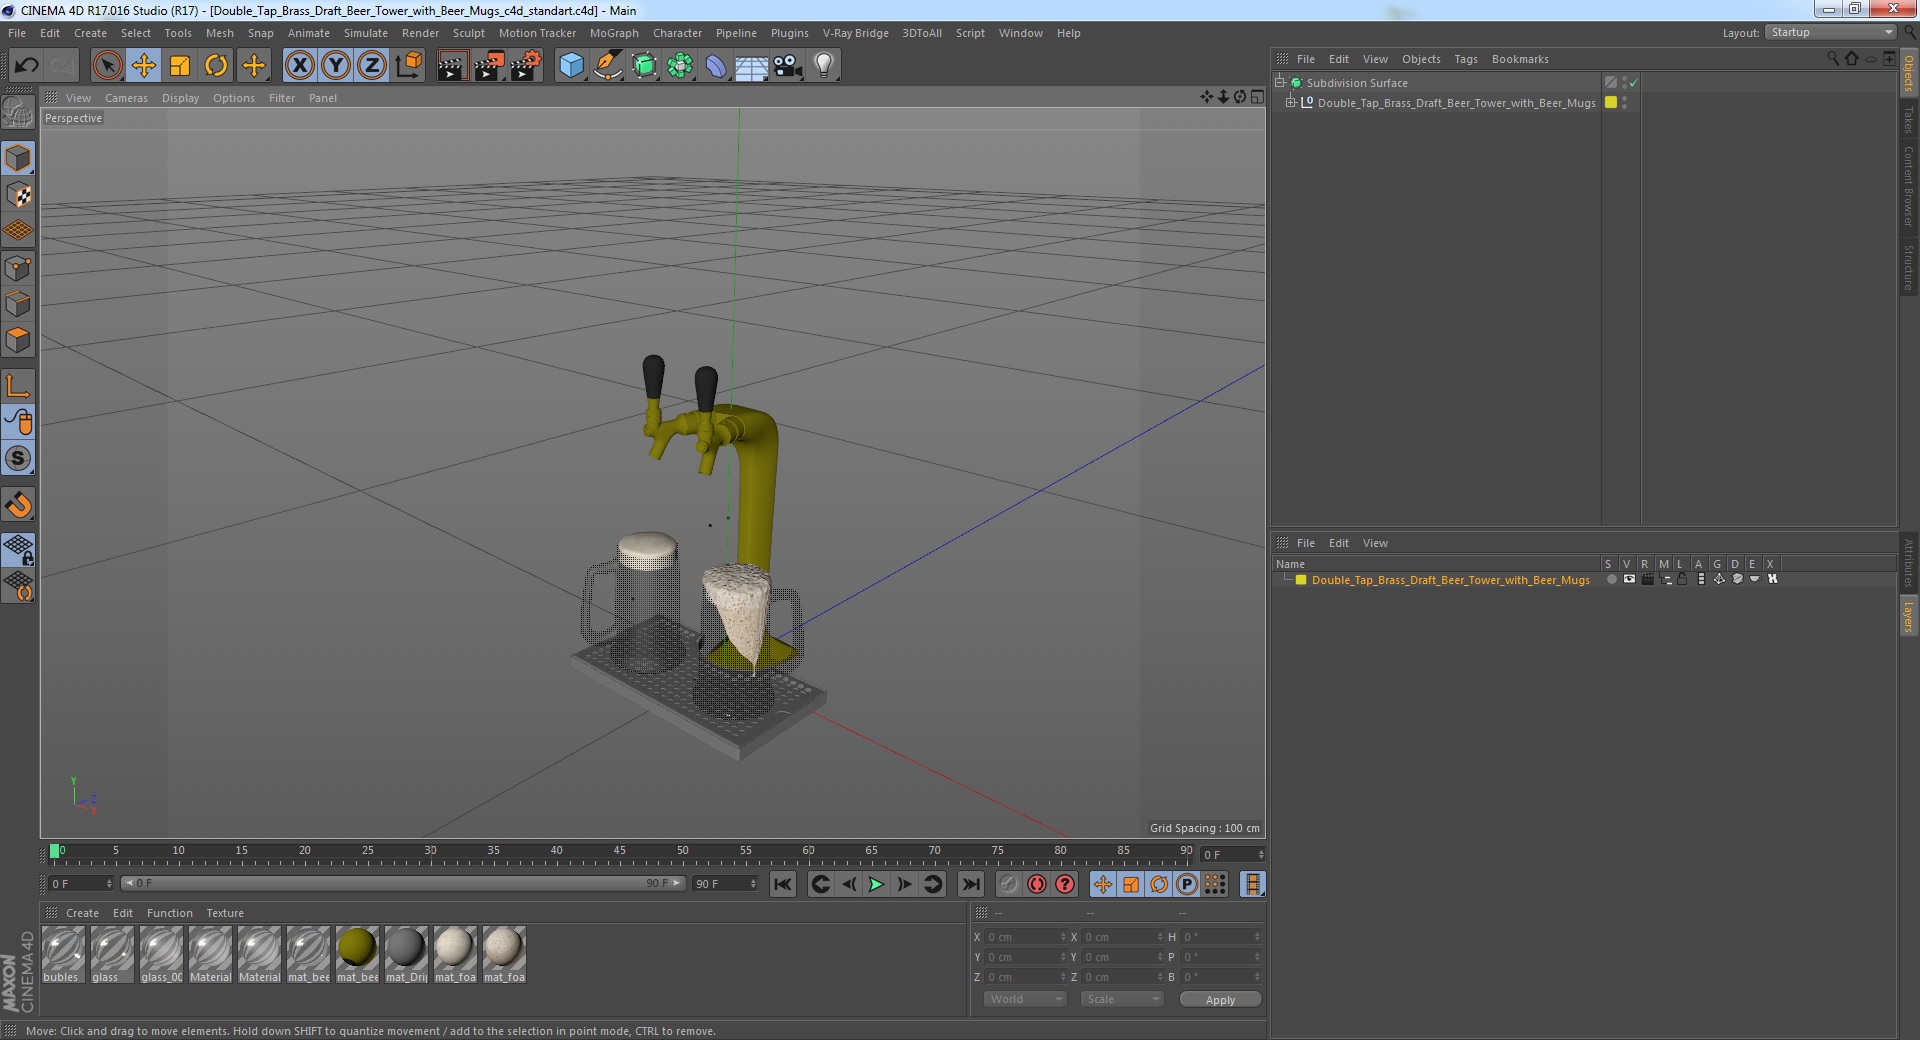Go to end of animation
The width and height of the screenshot is (1920, 1040).
970,884
